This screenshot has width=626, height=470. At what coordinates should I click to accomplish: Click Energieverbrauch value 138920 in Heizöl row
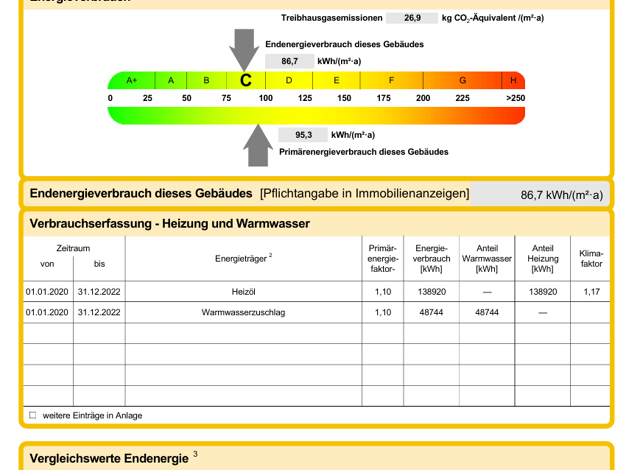431,292
